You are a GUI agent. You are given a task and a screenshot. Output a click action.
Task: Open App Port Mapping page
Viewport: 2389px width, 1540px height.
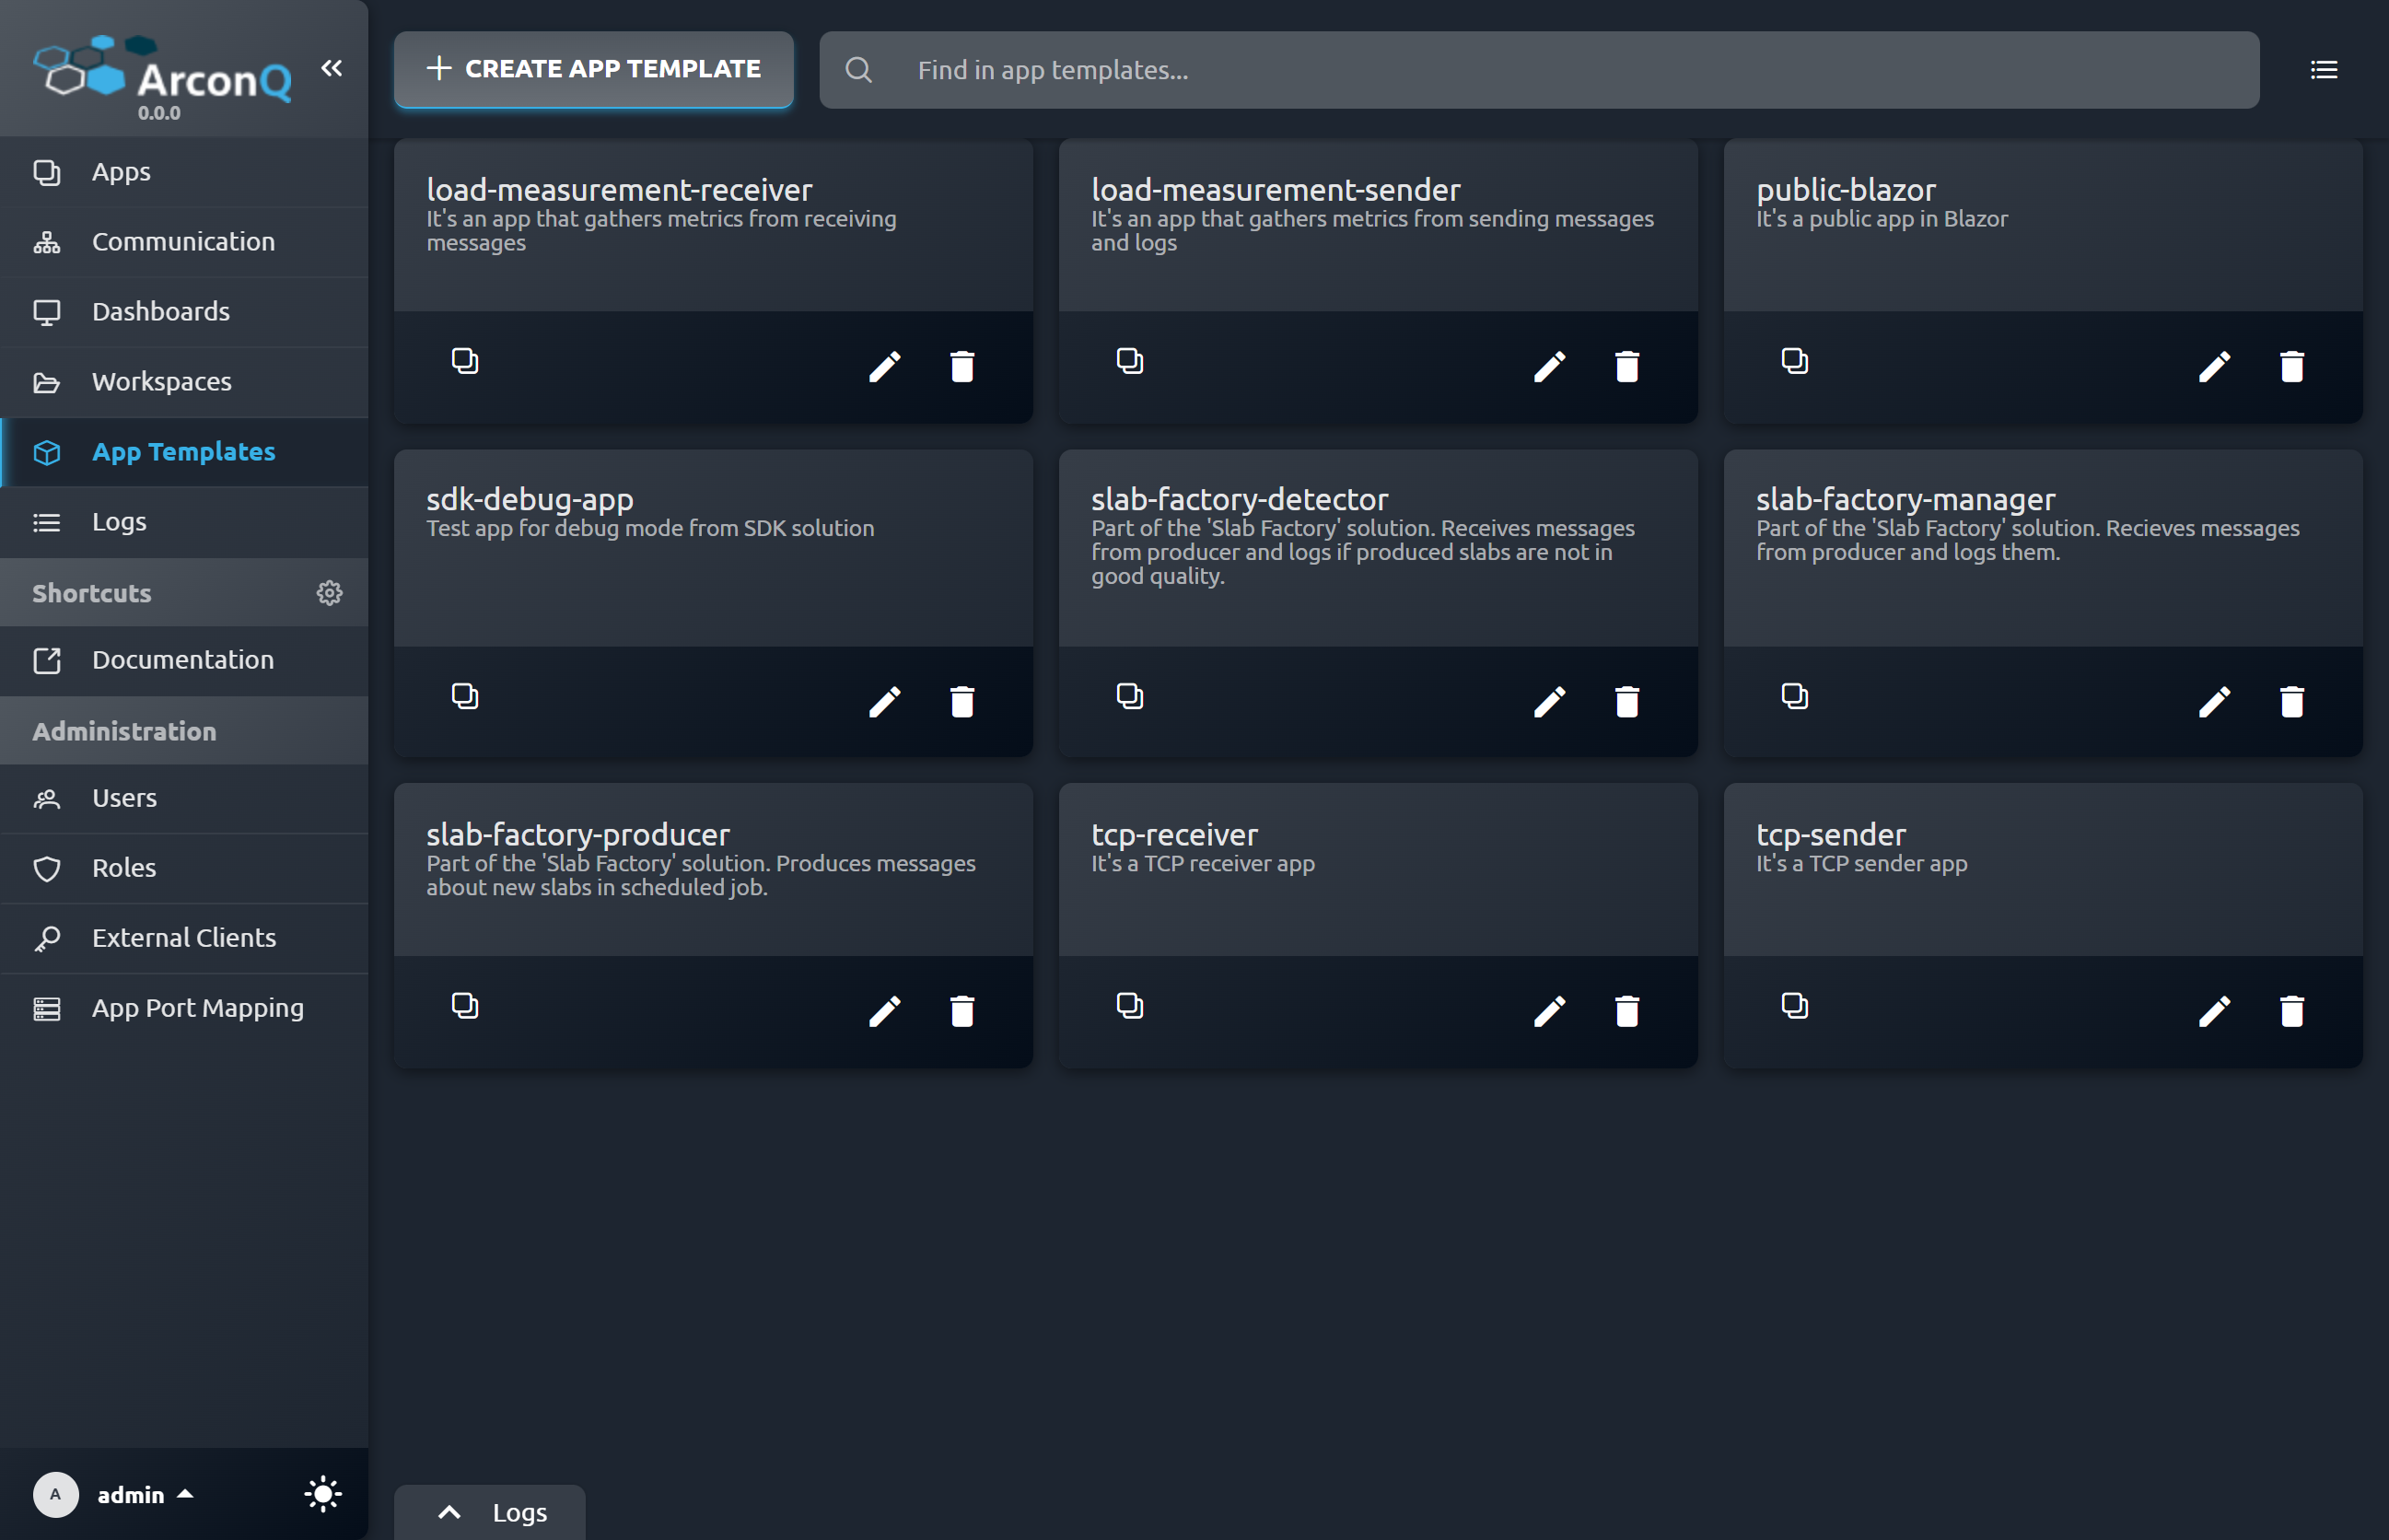click(x=197, y=1008)
